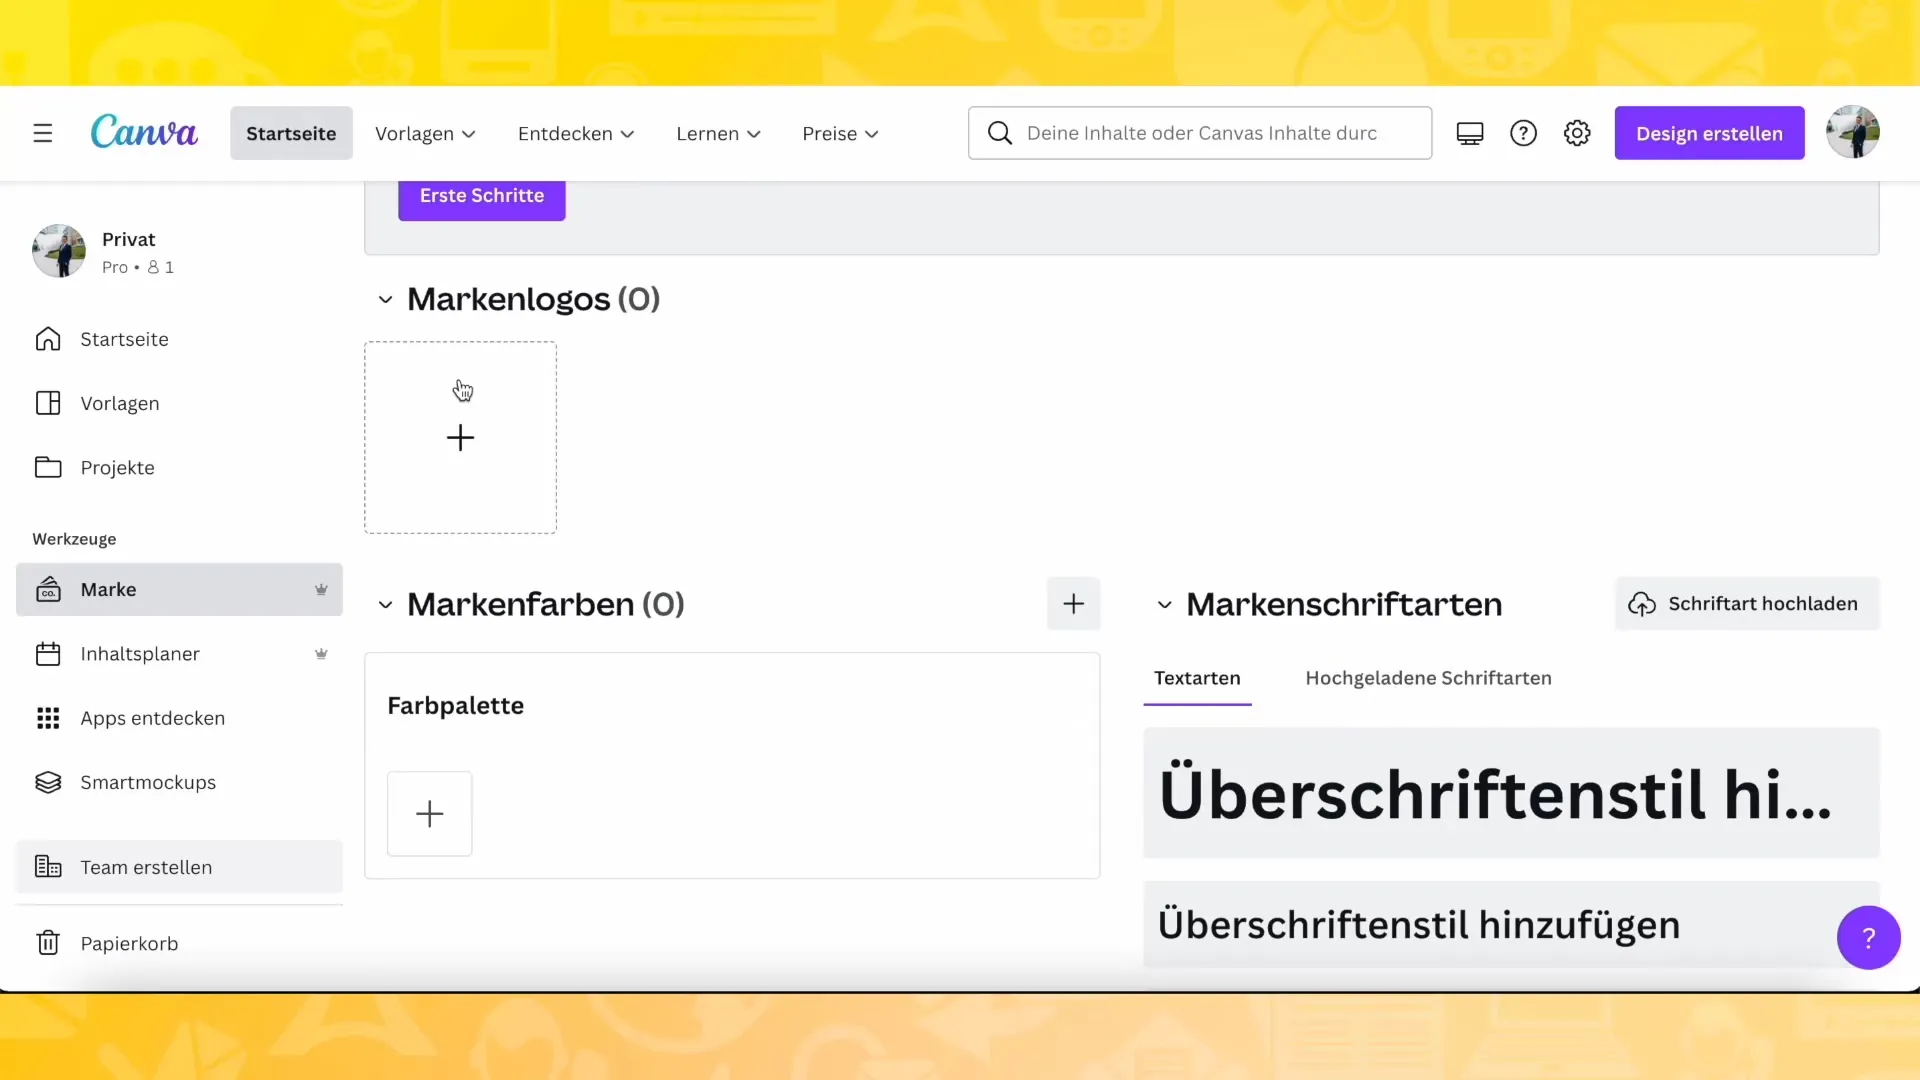Switch to Hochgeladene Schriftarten tab
This screenshot has height=1080, width=1920.
[x=1428, y=678]
